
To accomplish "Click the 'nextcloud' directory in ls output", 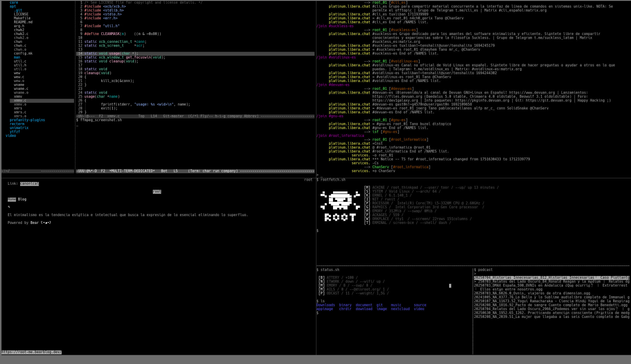I will [400, 309].
